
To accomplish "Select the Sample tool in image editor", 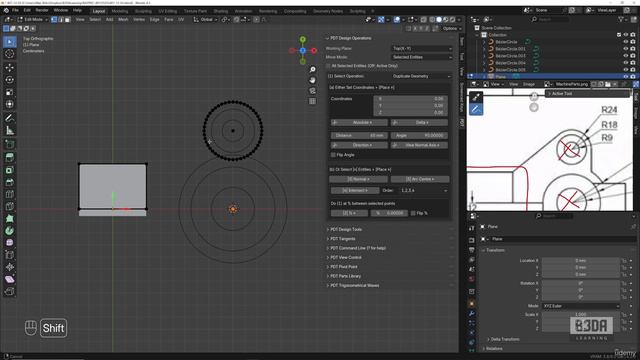I will 476,97.
